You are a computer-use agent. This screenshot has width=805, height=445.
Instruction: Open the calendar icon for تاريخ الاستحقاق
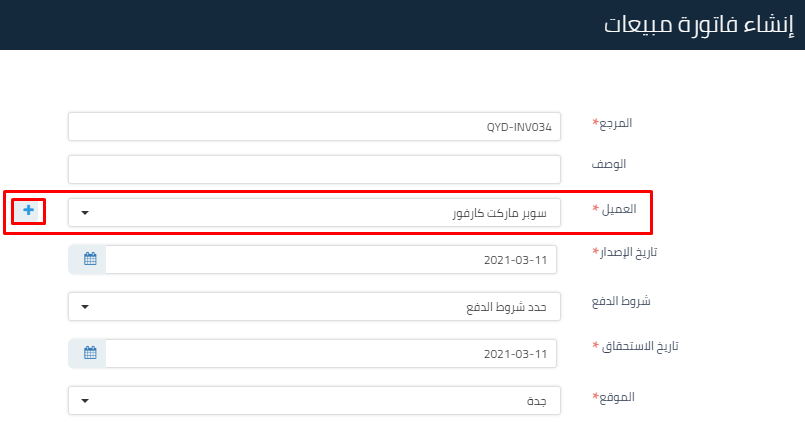point(89,353)
